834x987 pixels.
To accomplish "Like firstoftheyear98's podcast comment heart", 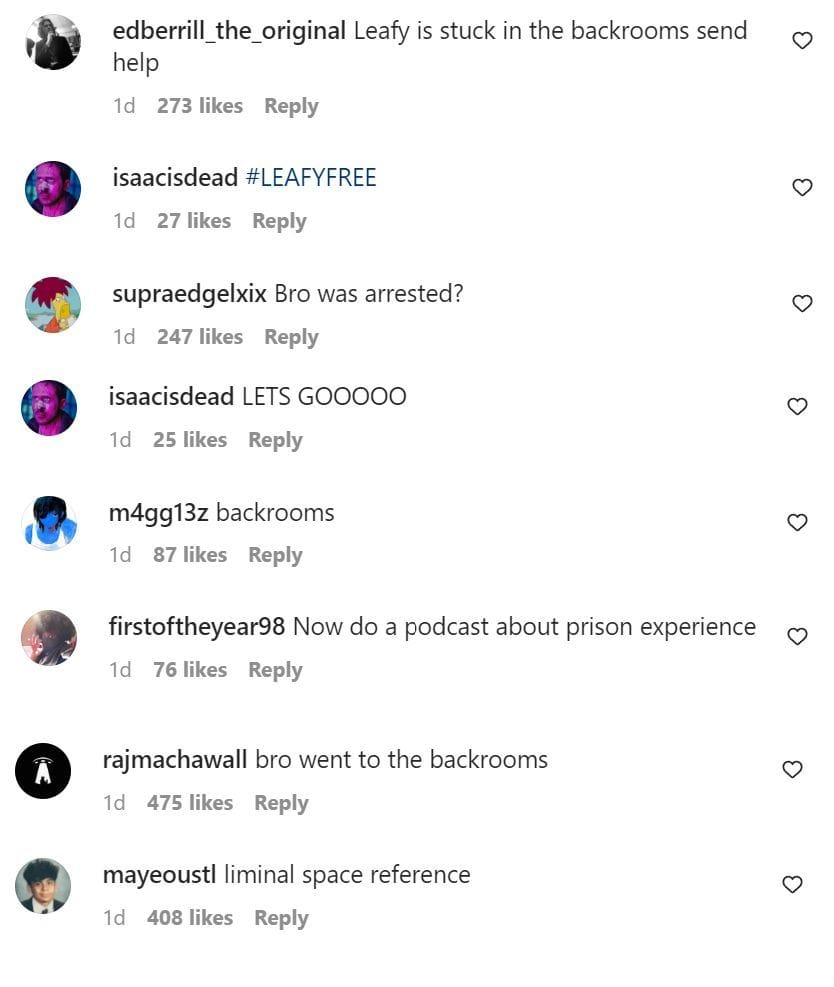I will [x=797, y=637].
